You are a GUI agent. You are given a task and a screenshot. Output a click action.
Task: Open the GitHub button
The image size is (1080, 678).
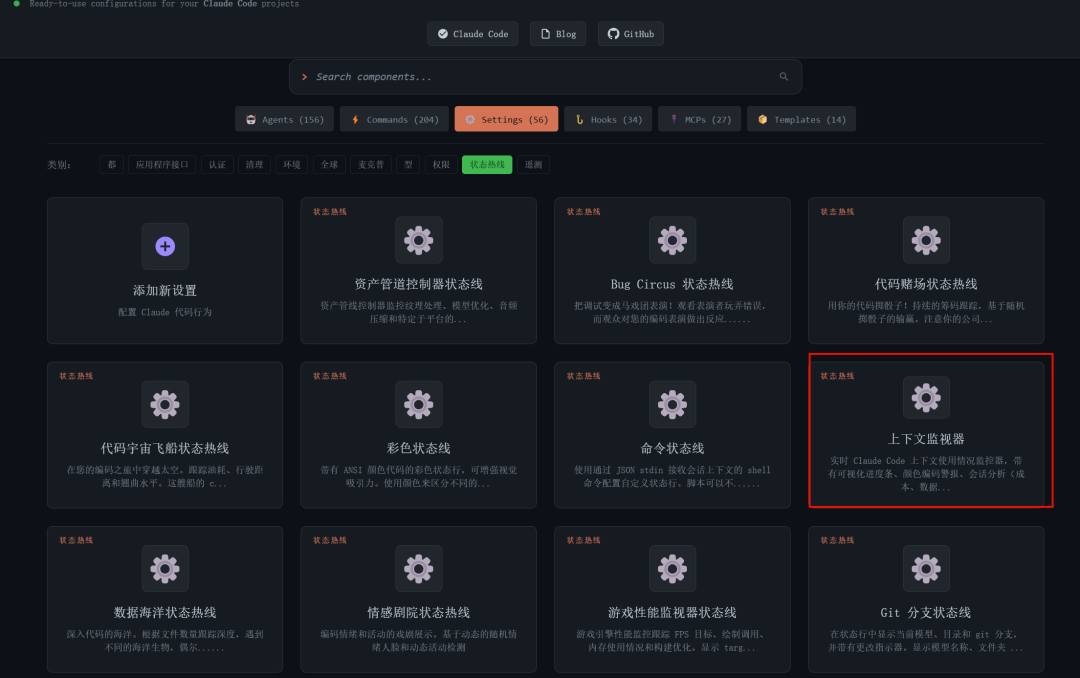click(x=631, y=34)
